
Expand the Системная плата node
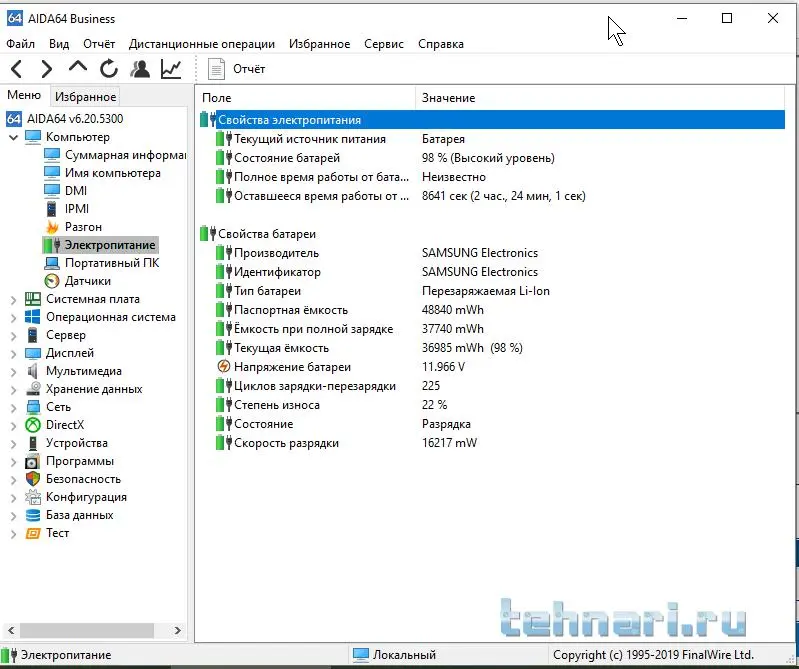point(13,300)
